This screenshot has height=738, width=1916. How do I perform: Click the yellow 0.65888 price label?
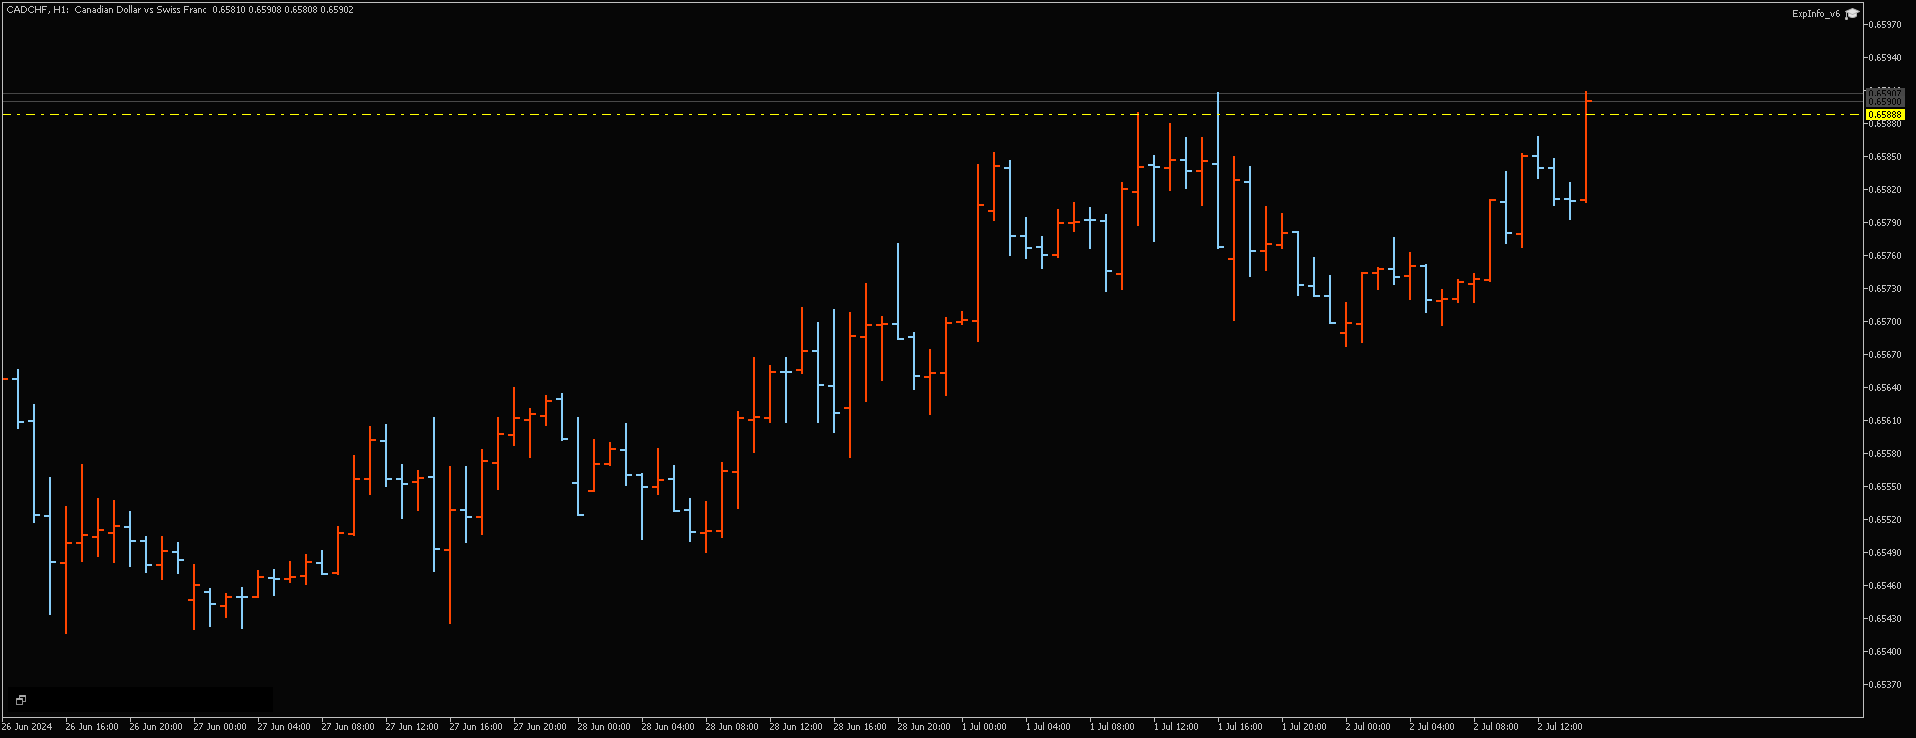[x=1885, y=115]
